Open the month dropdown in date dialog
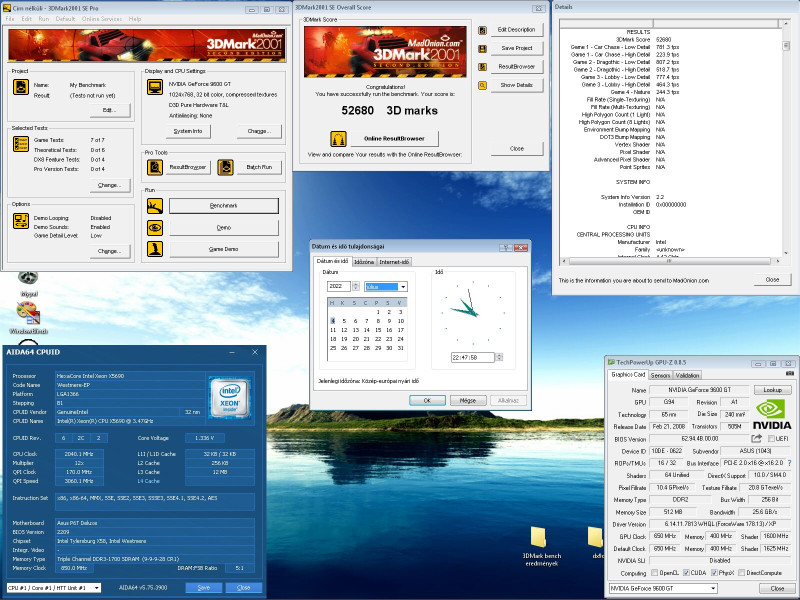Screen dimensions: 800x600 (403, 287)
